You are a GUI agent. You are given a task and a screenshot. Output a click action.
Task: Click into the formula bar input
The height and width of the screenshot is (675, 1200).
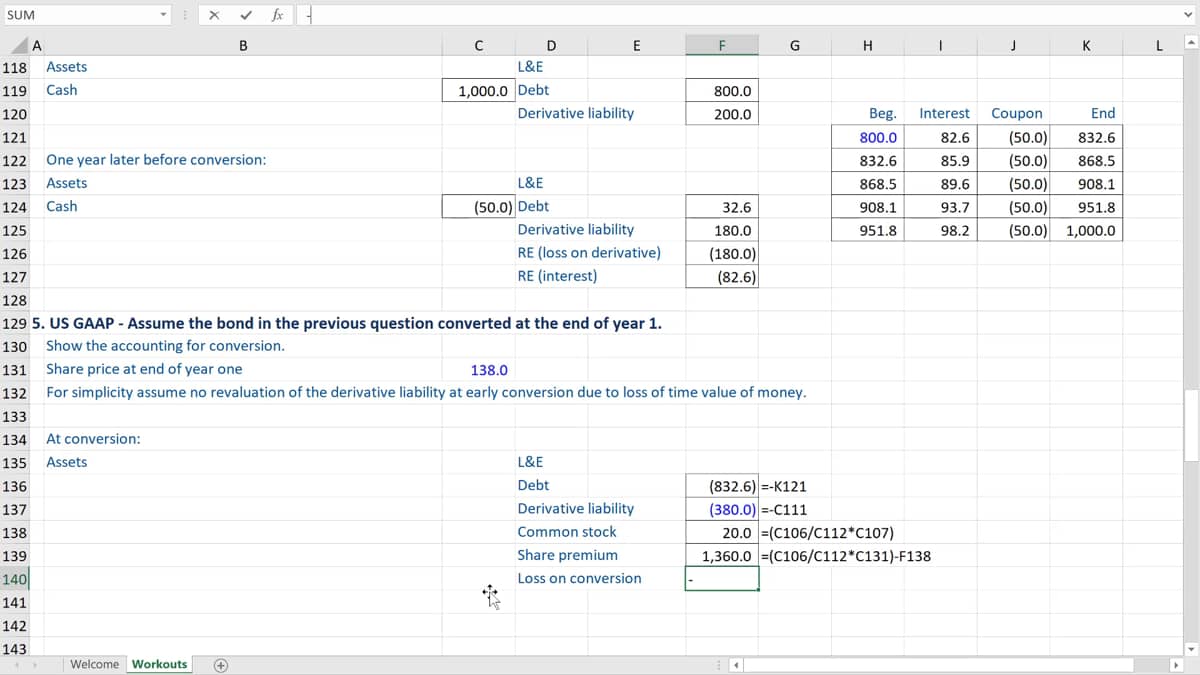pyautogui.click(x=738, y=15)
